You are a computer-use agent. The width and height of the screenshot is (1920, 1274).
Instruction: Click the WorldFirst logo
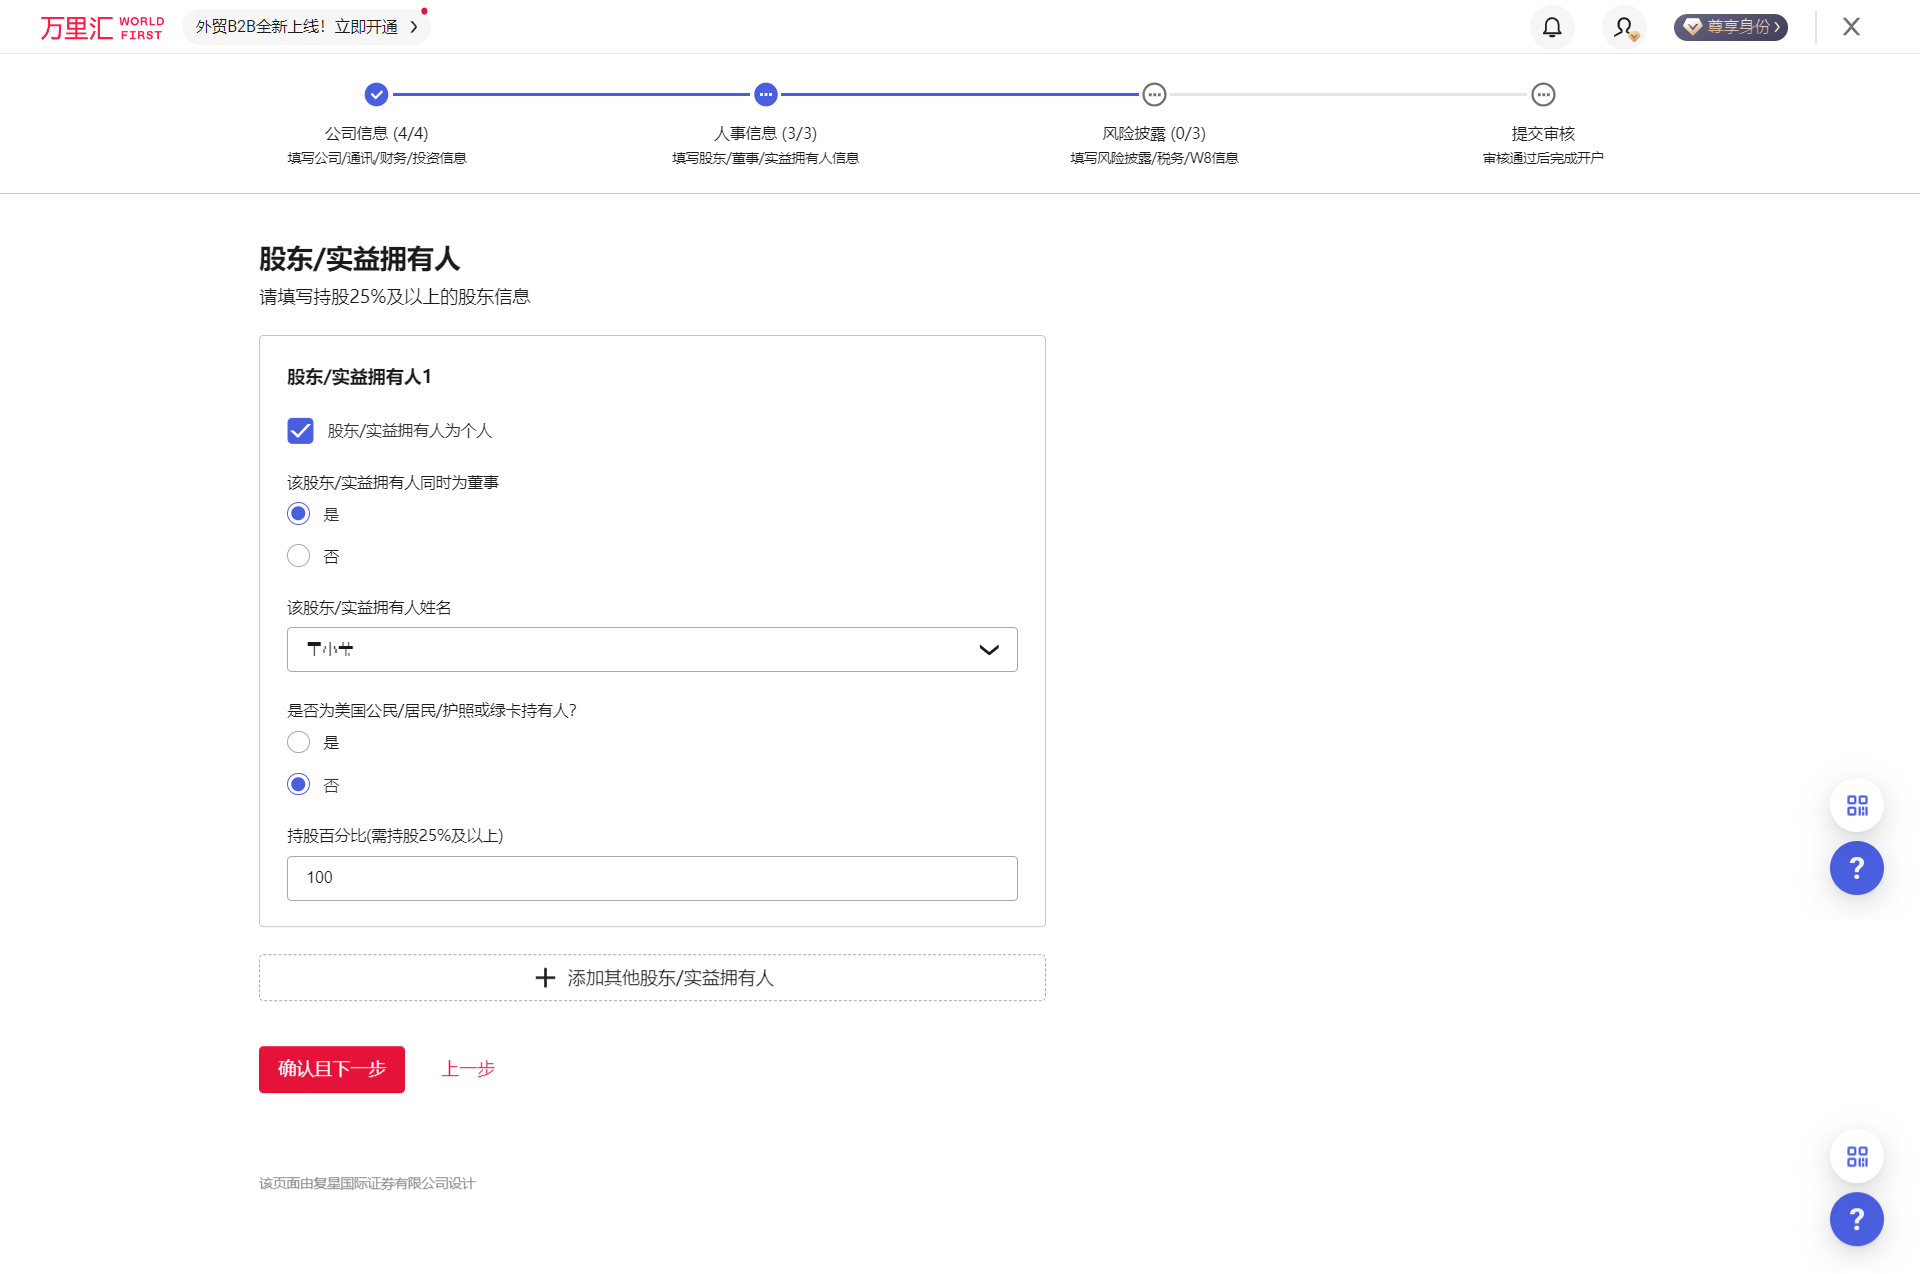click(101, 27)
